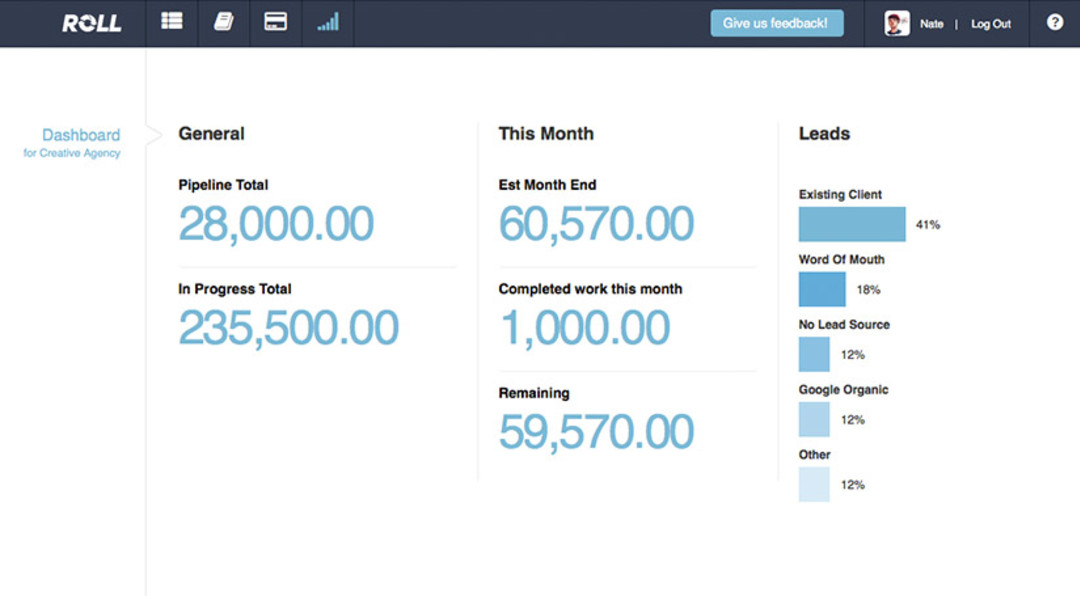Viewport: 1080px width, 596px height.
Task: Click the In Progress Total label
Action: coord(234,289)
